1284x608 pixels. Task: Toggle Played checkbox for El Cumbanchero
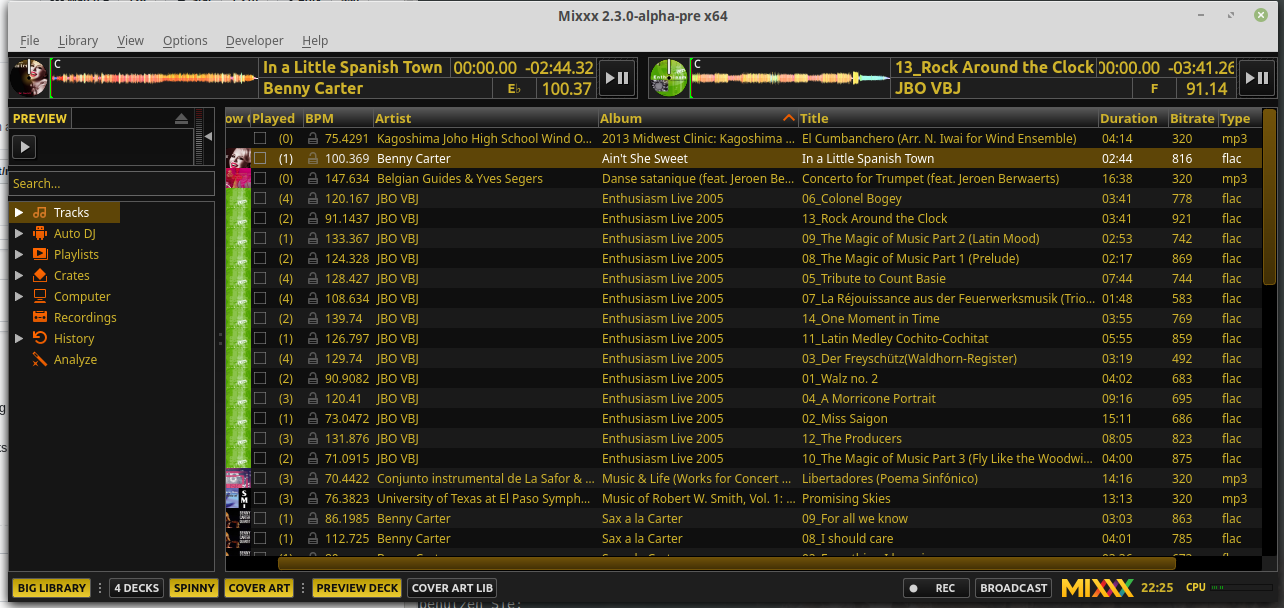coord(260,139)
